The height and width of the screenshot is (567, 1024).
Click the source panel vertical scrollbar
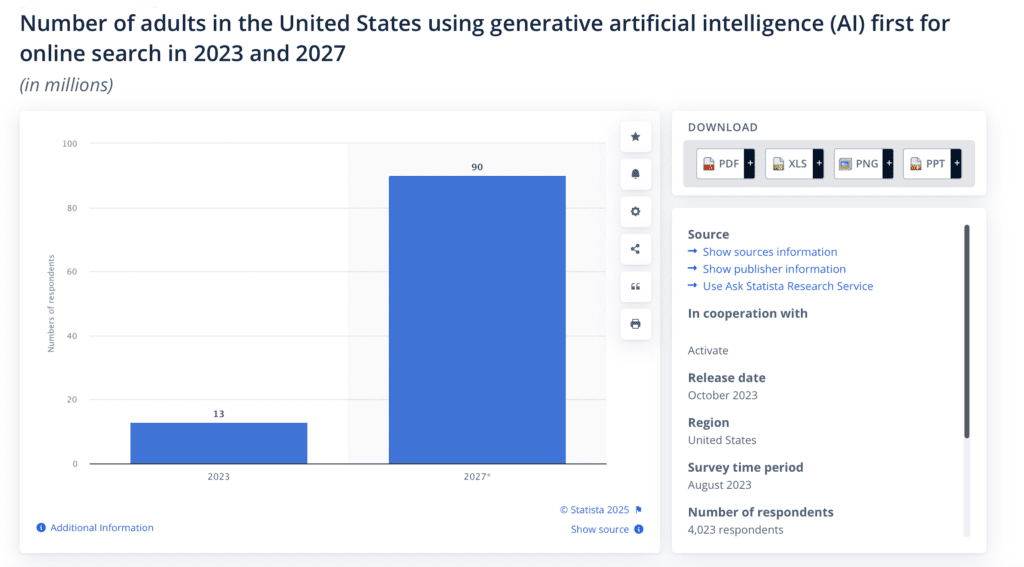tap(966, 330)
